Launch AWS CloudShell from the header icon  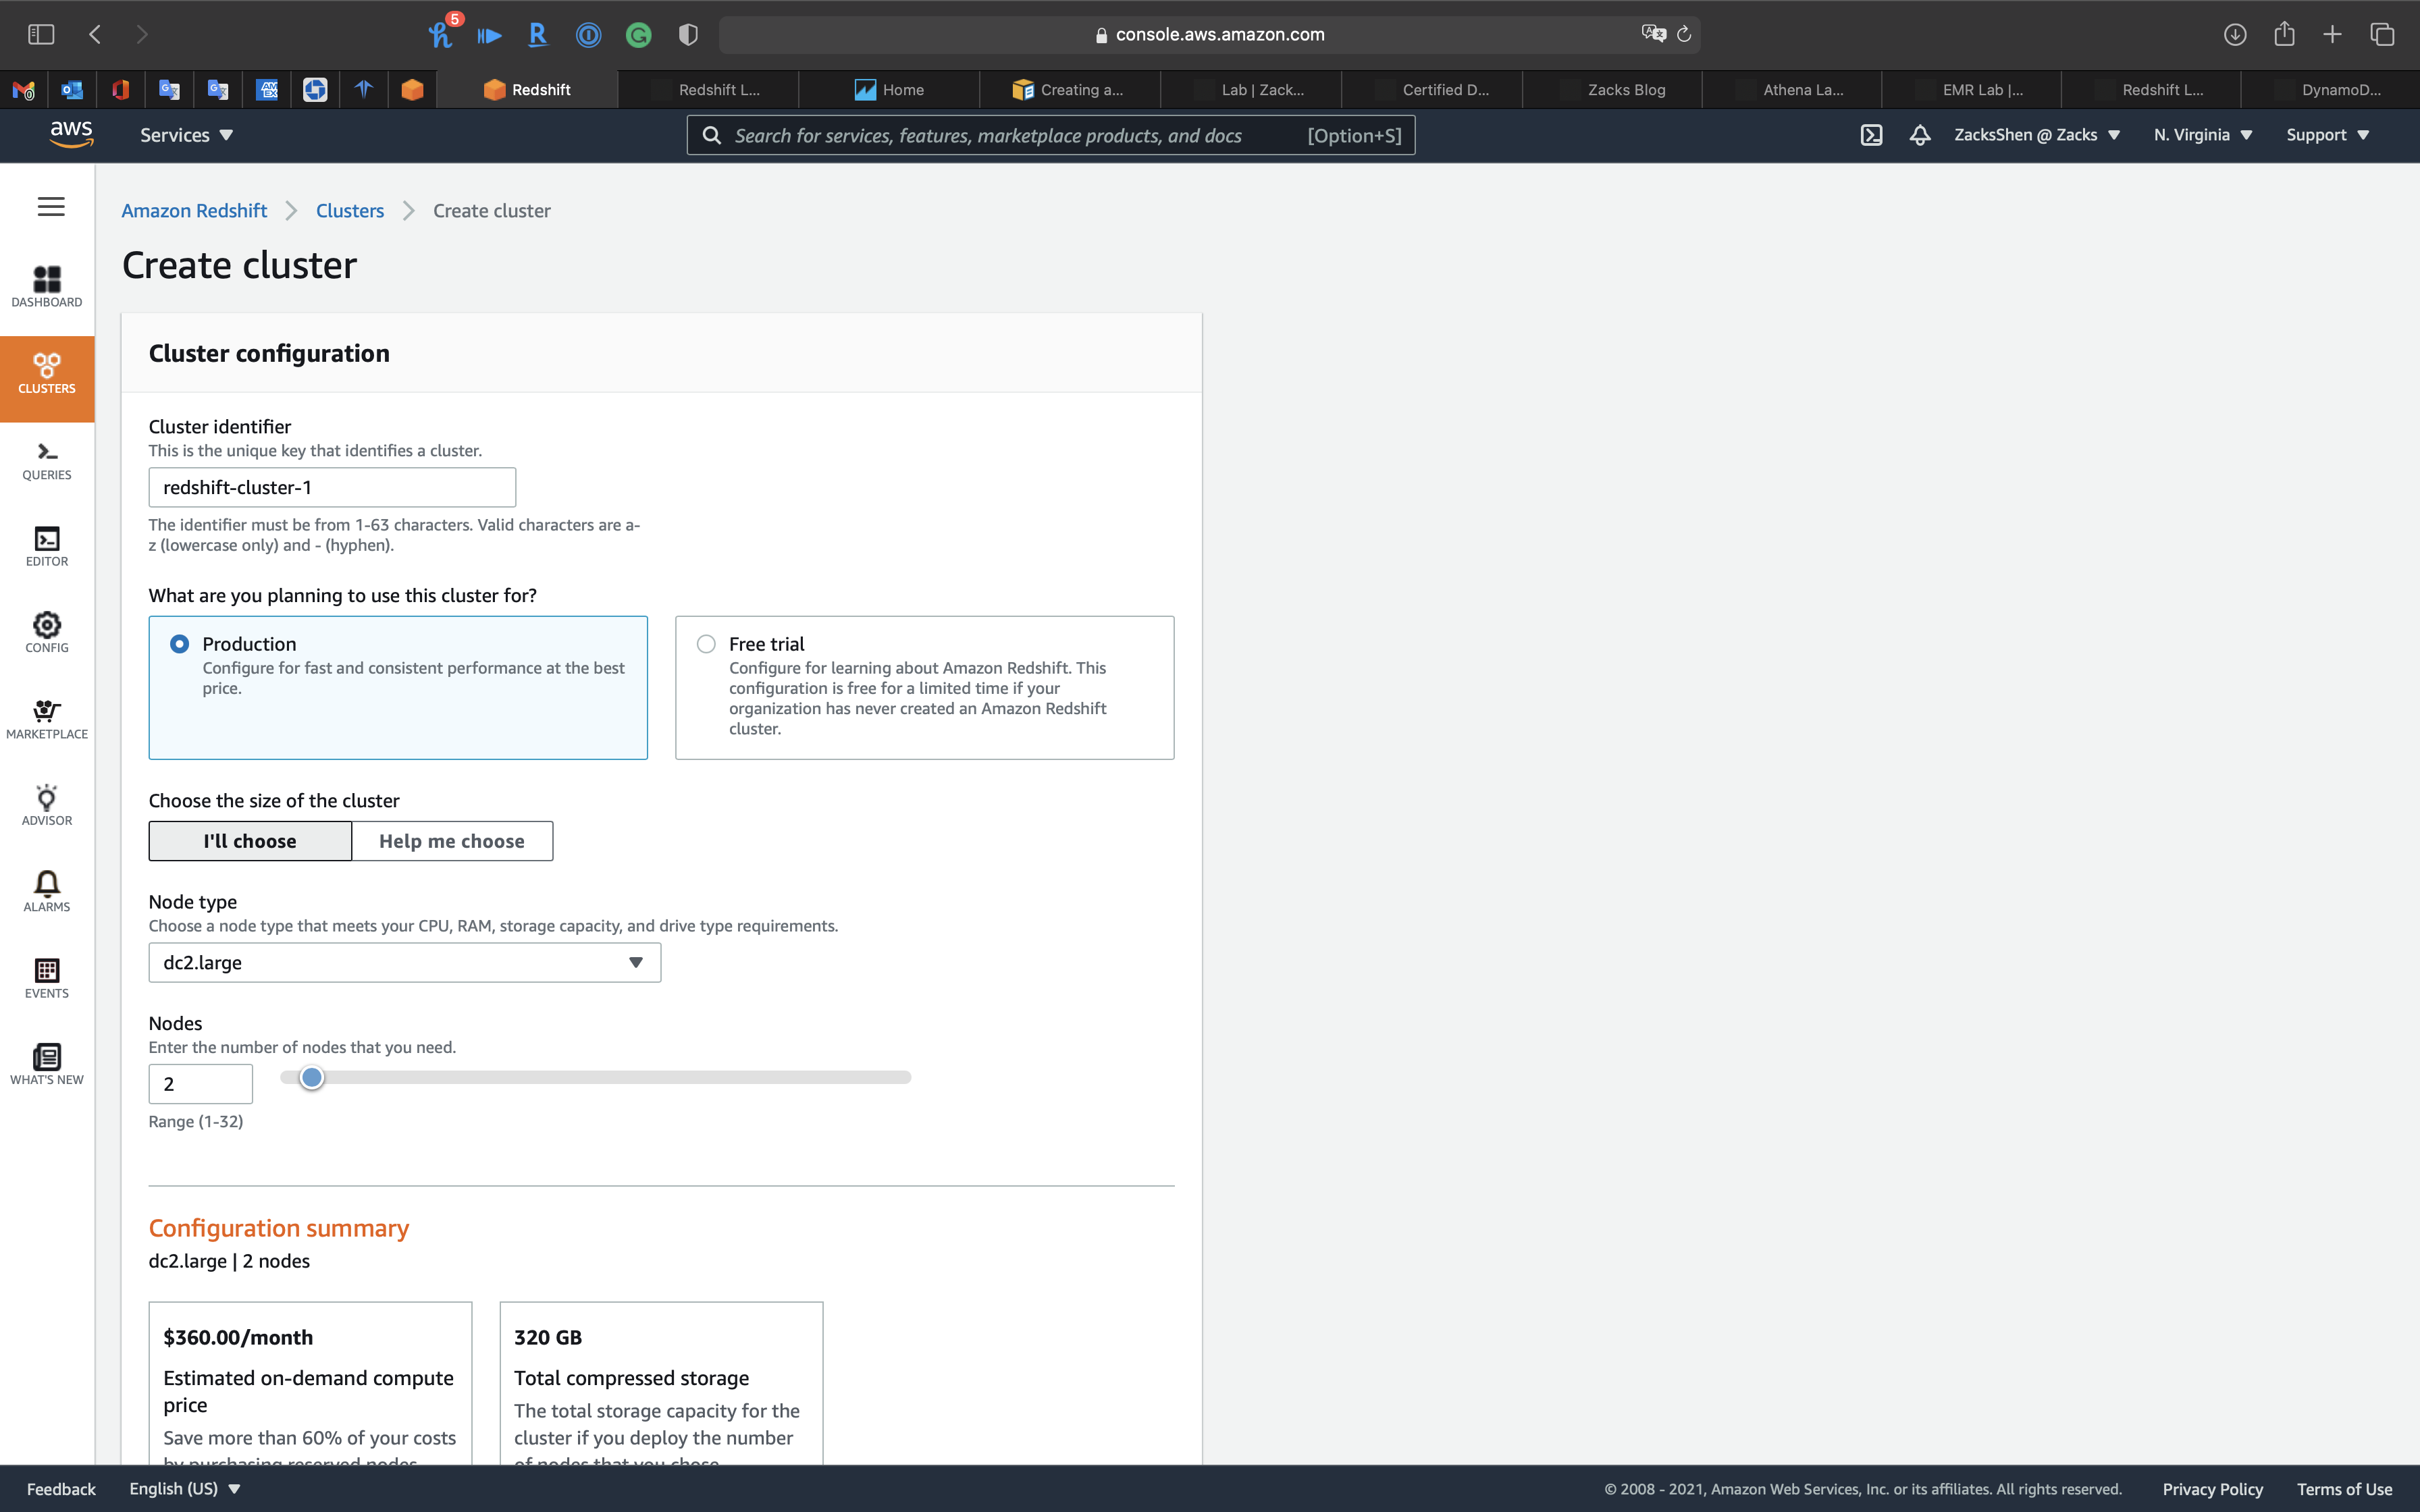[1871, 135]
